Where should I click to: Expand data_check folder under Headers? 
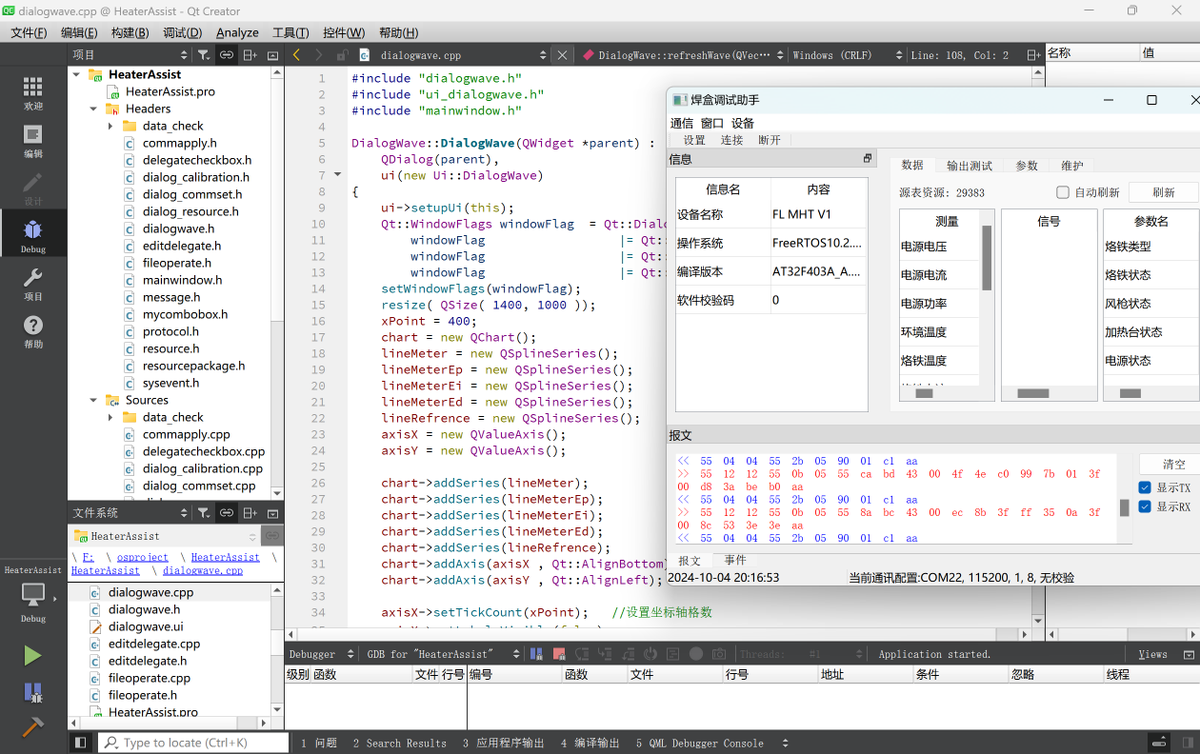(x=110, y=126)
